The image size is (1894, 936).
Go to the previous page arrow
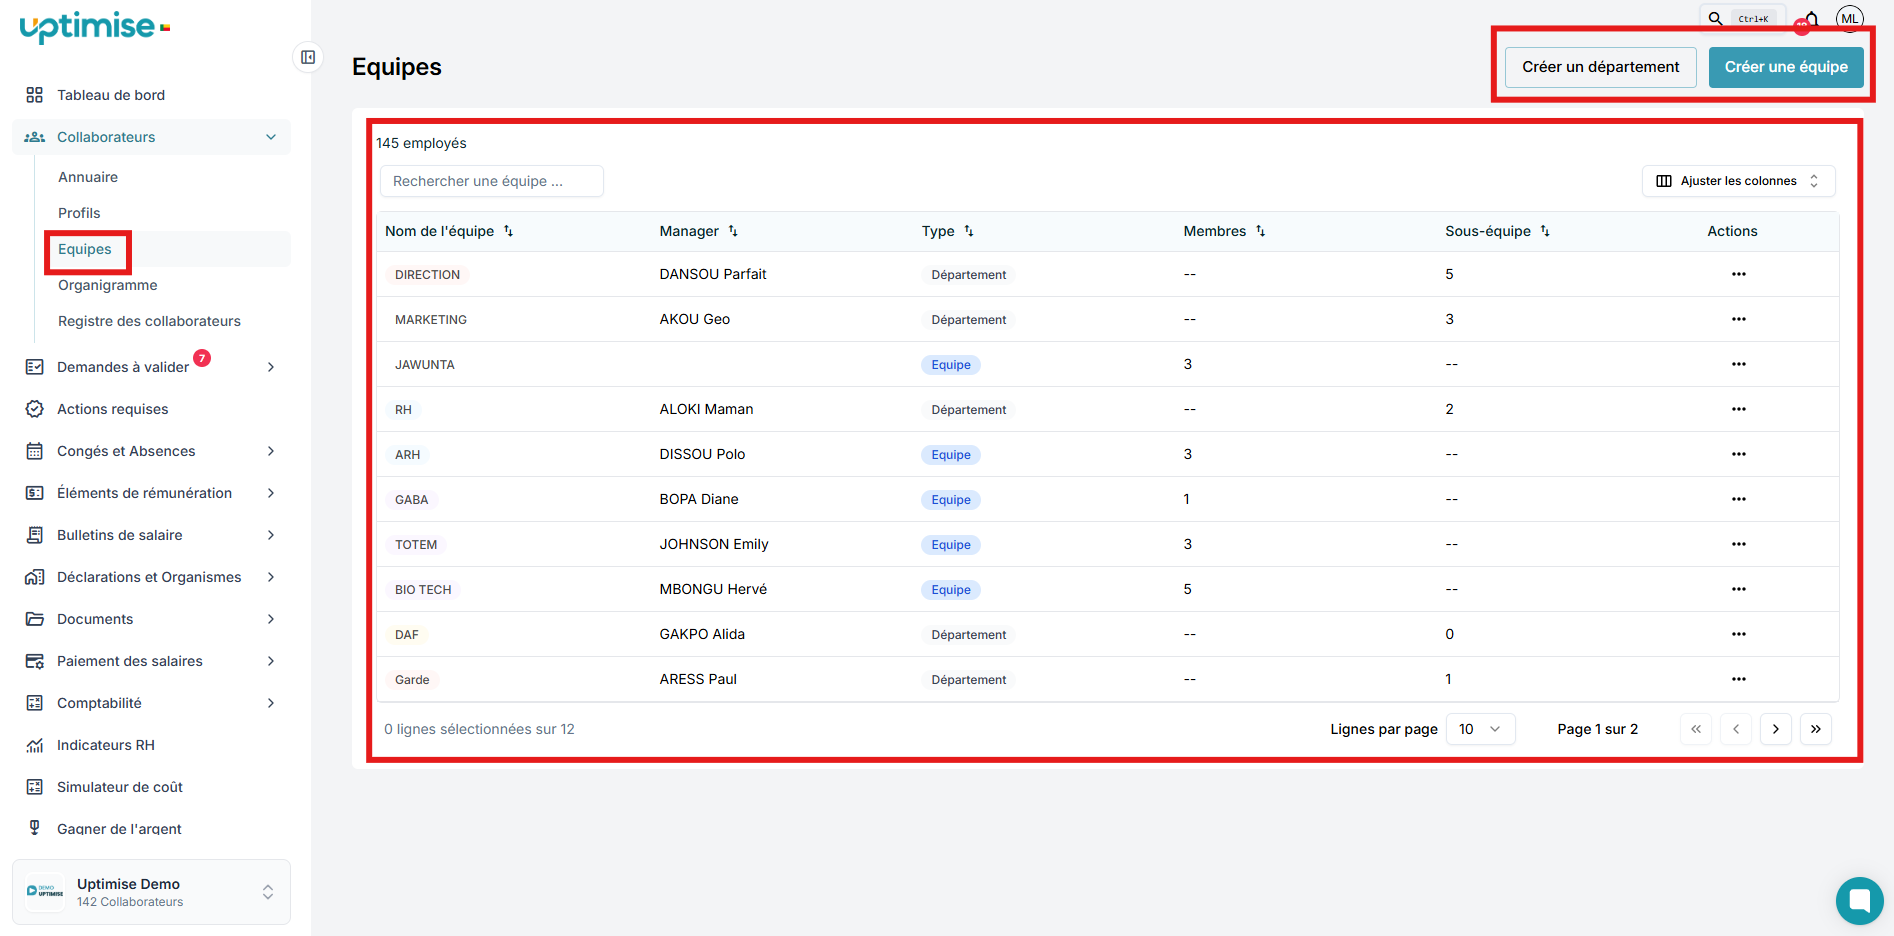point(1736,729)
